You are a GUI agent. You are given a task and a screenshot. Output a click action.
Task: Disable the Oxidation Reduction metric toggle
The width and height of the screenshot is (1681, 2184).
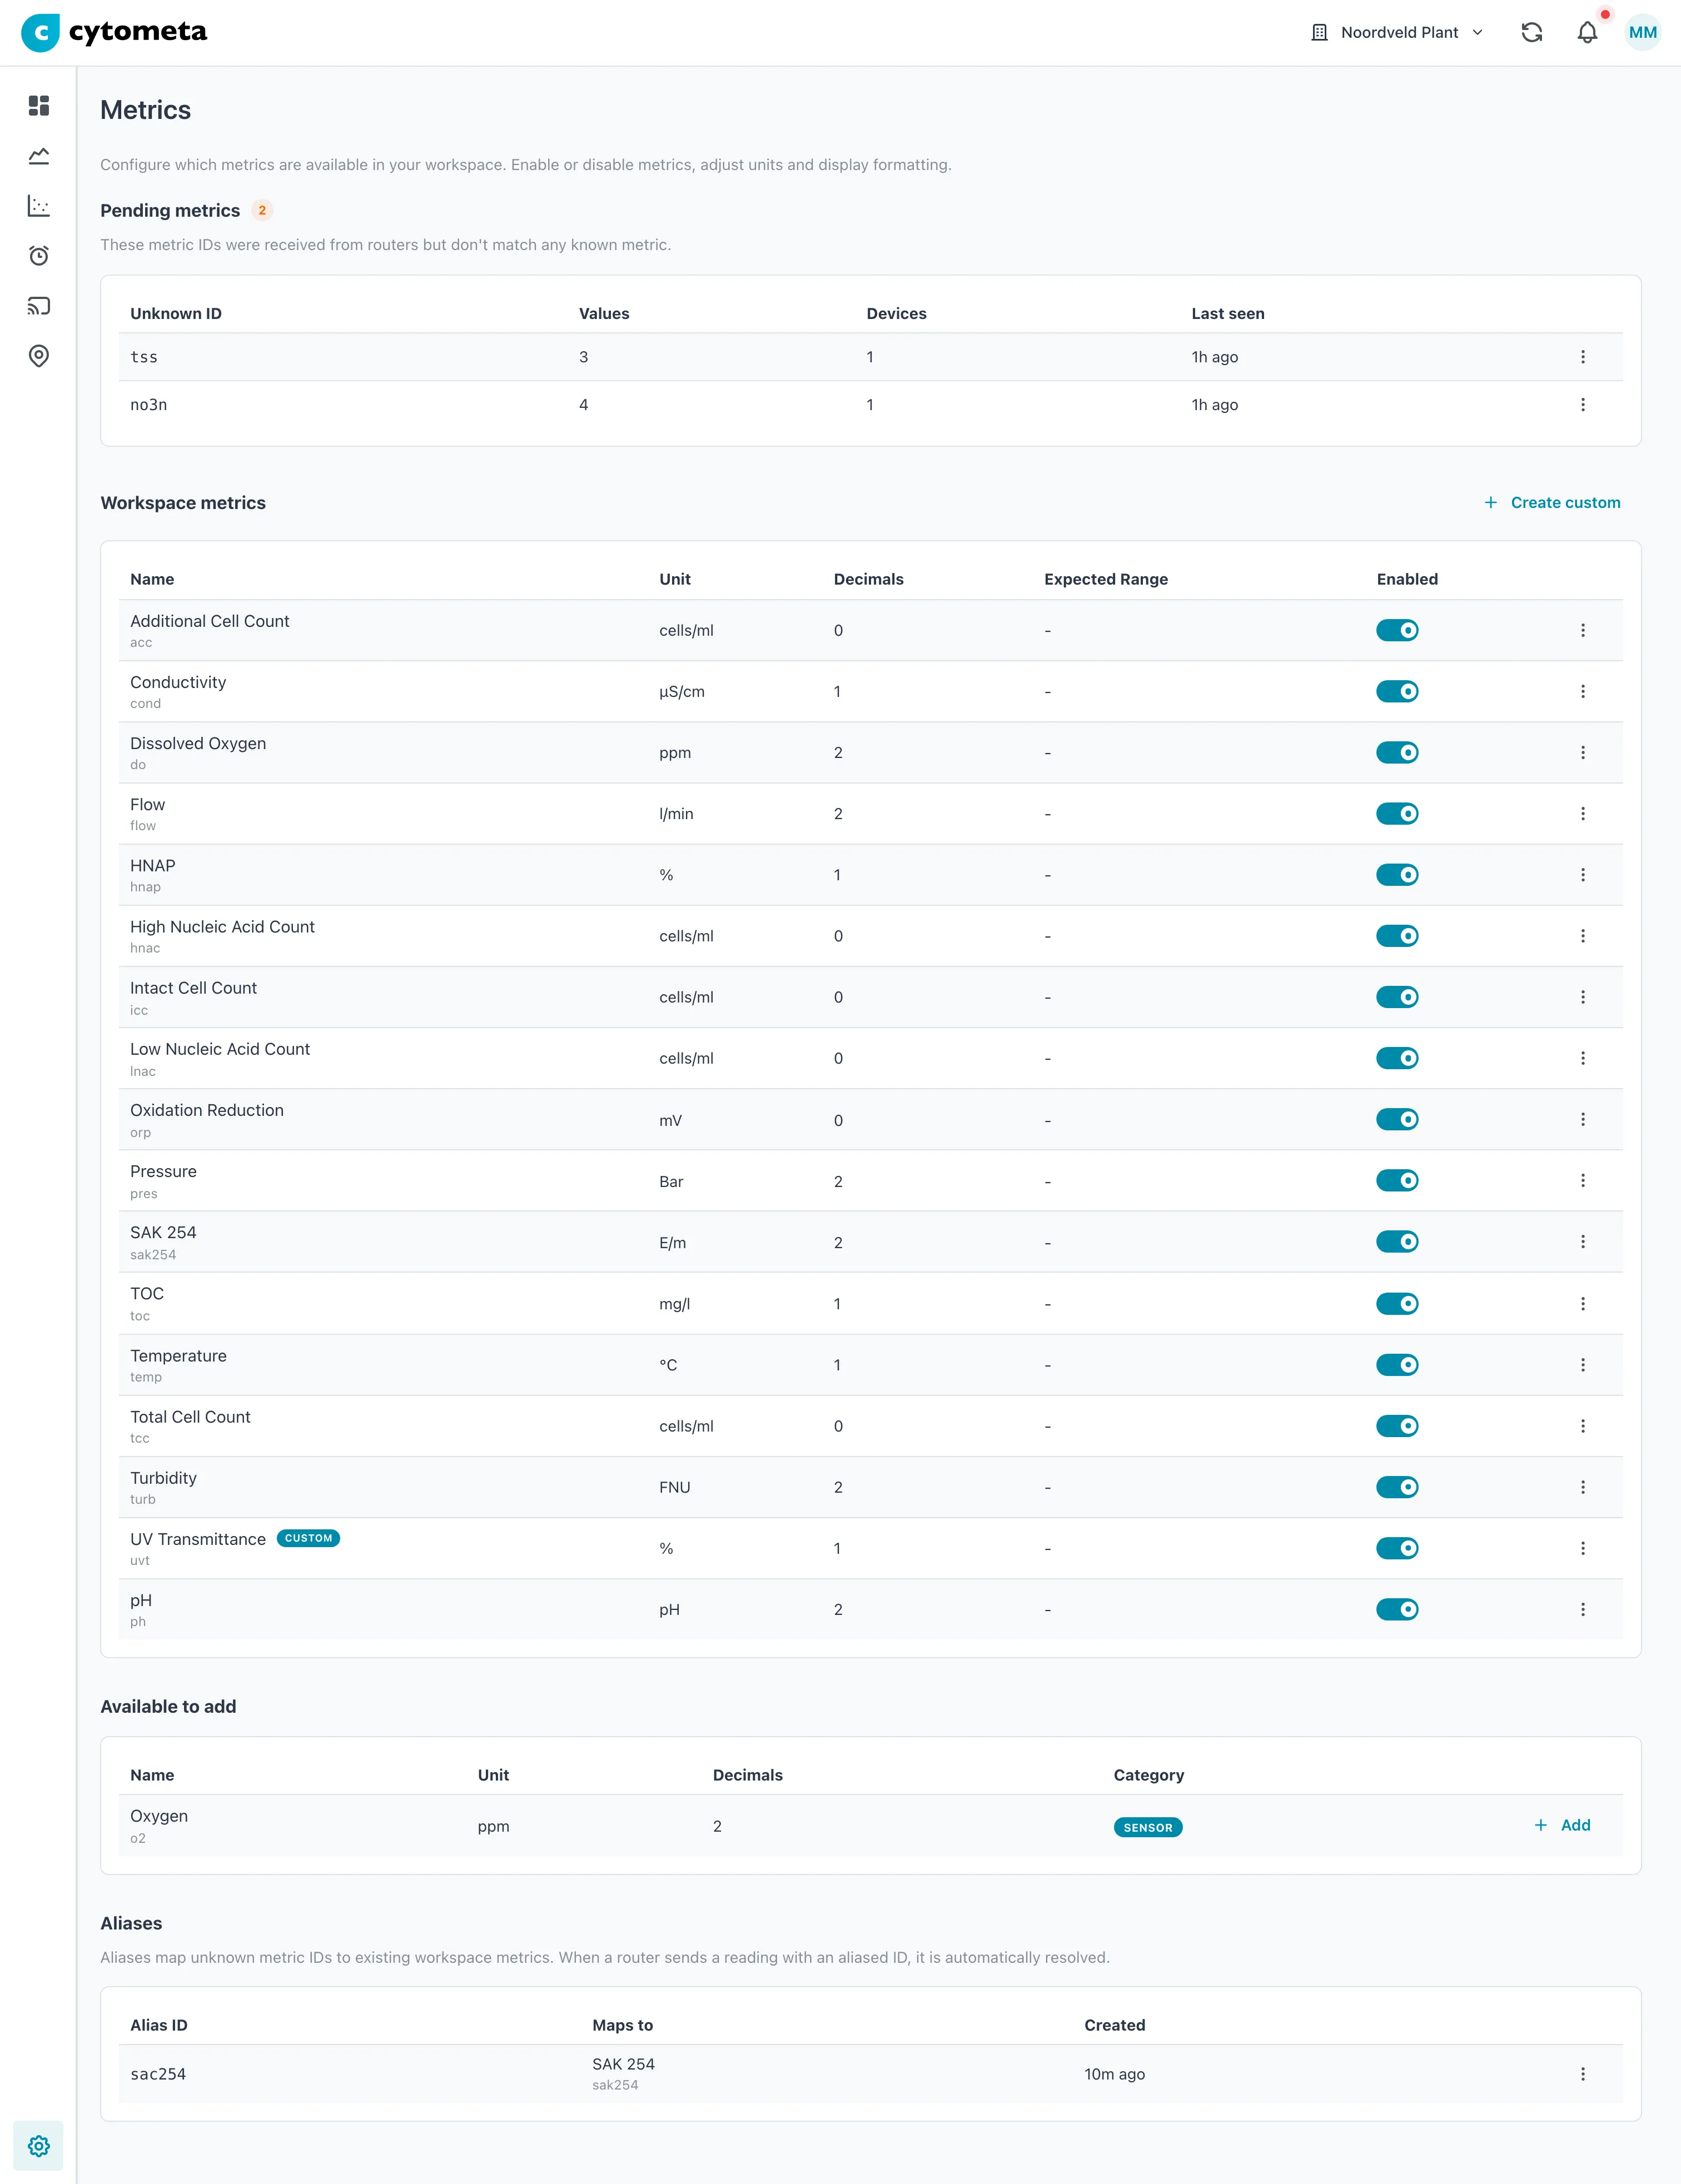(1397, 1119)
